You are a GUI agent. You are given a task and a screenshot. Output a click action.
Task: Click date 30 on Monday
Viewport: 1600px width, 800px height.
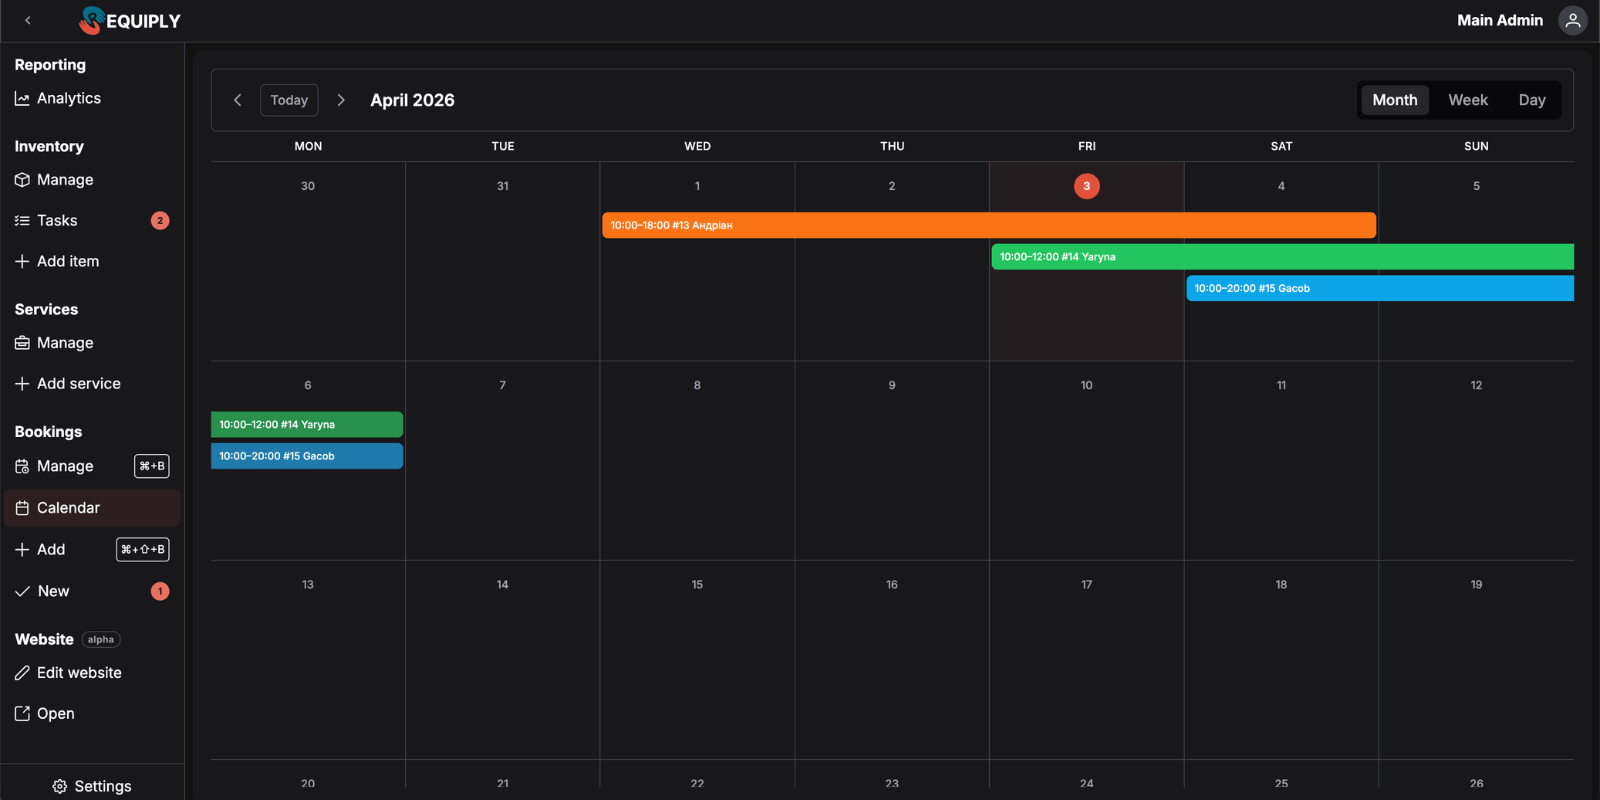pyautogui.click(x=308, y=186)
